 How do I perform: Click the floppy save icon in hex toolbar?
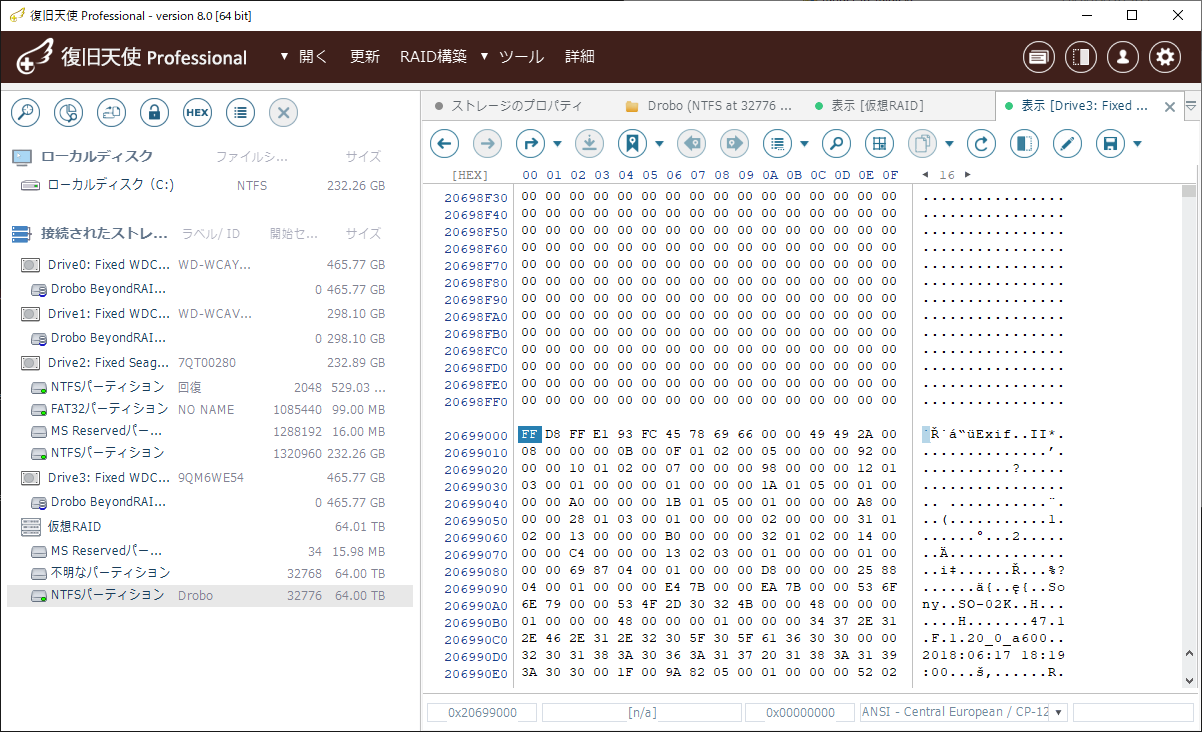point(1110,144)
